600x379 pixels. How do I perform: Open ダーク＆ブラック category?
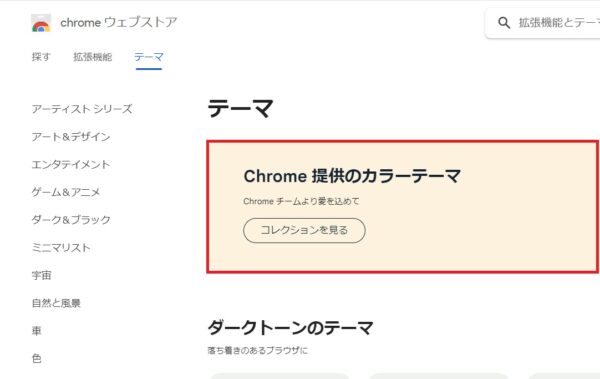(71, 220)
